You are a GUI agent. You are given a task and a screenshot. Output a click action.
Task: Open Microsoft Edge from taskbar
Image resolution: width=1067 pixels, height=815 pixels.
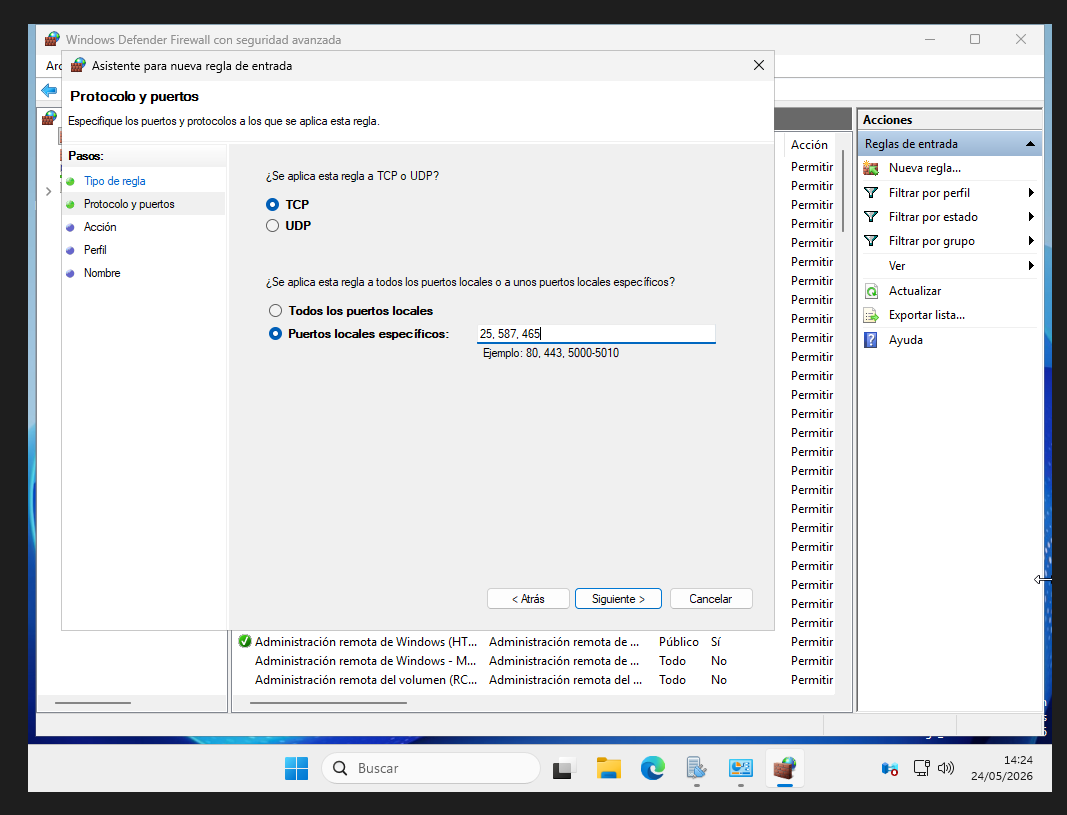point(653,769)
